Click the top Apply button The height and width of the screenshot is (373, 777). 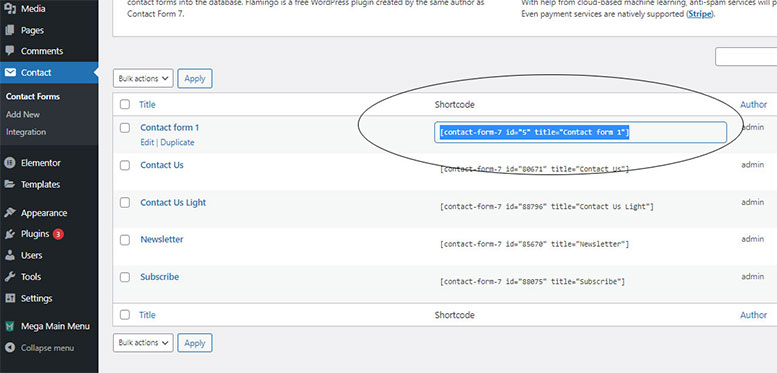tap(195, 78)
